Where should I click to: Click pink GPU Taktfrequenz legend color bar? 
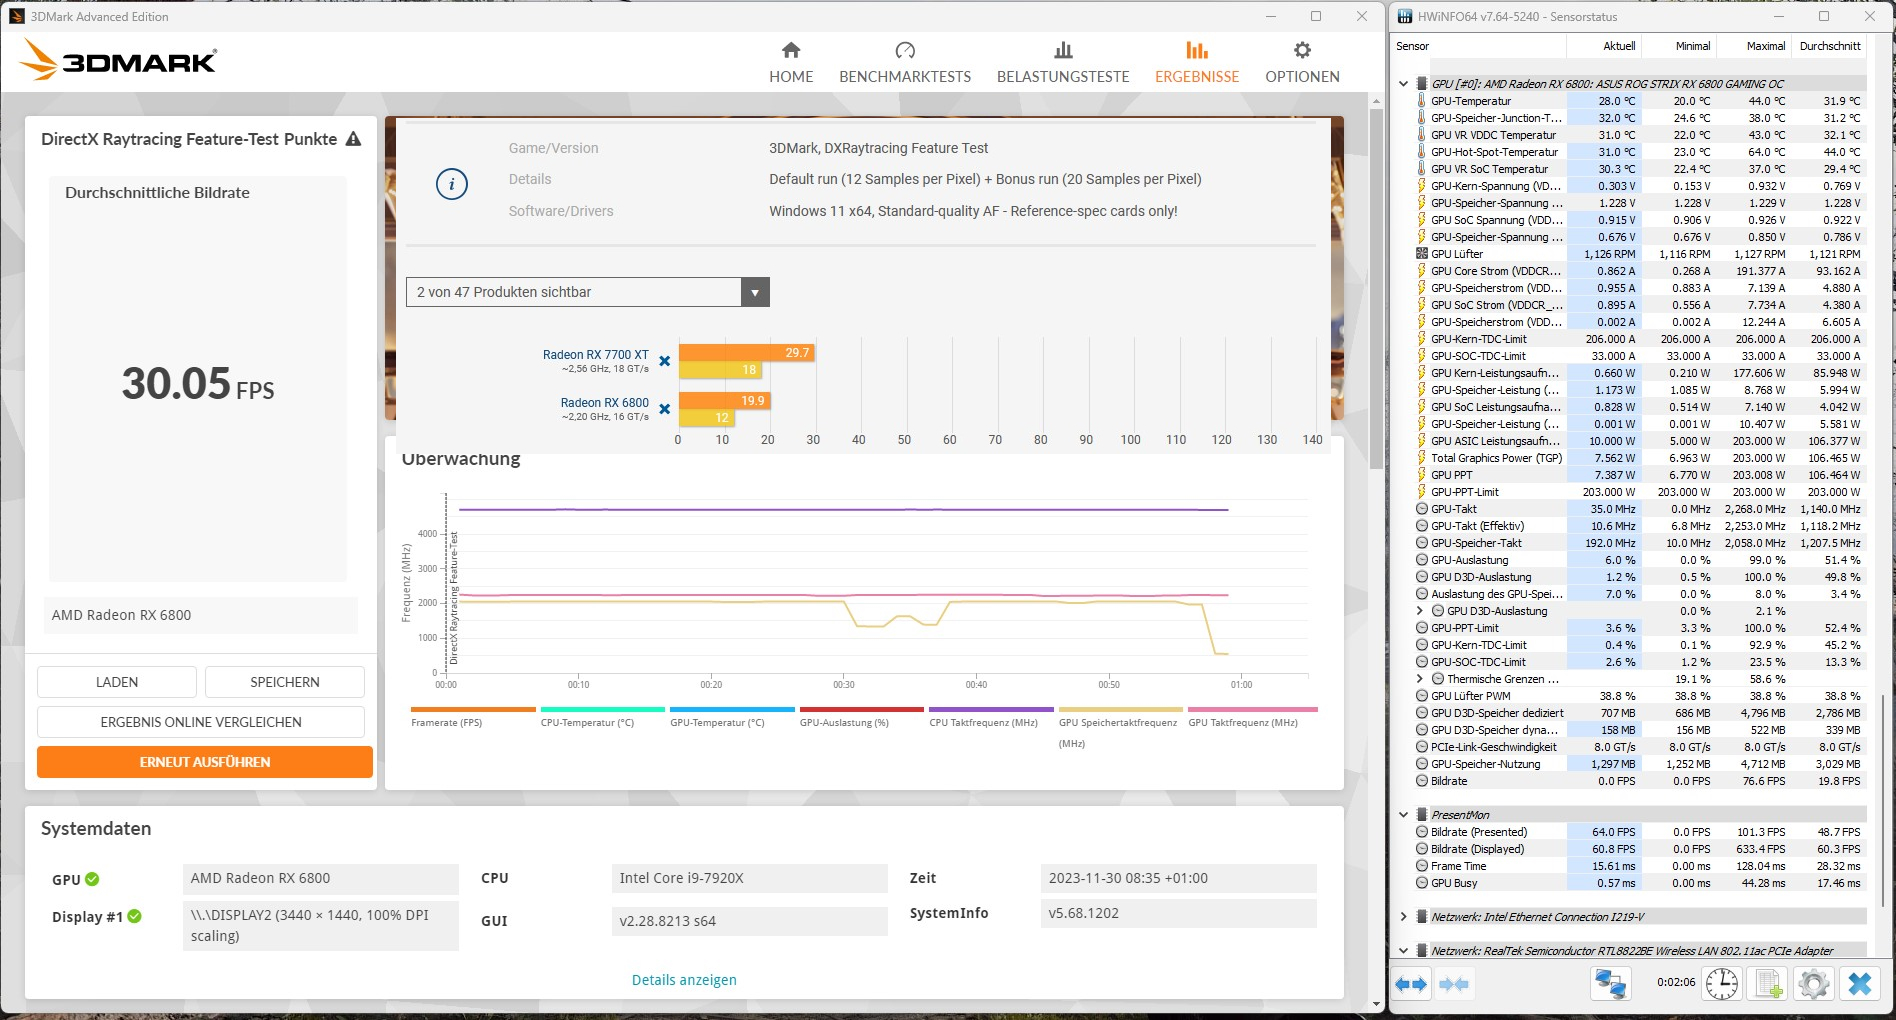[1252, 709]
